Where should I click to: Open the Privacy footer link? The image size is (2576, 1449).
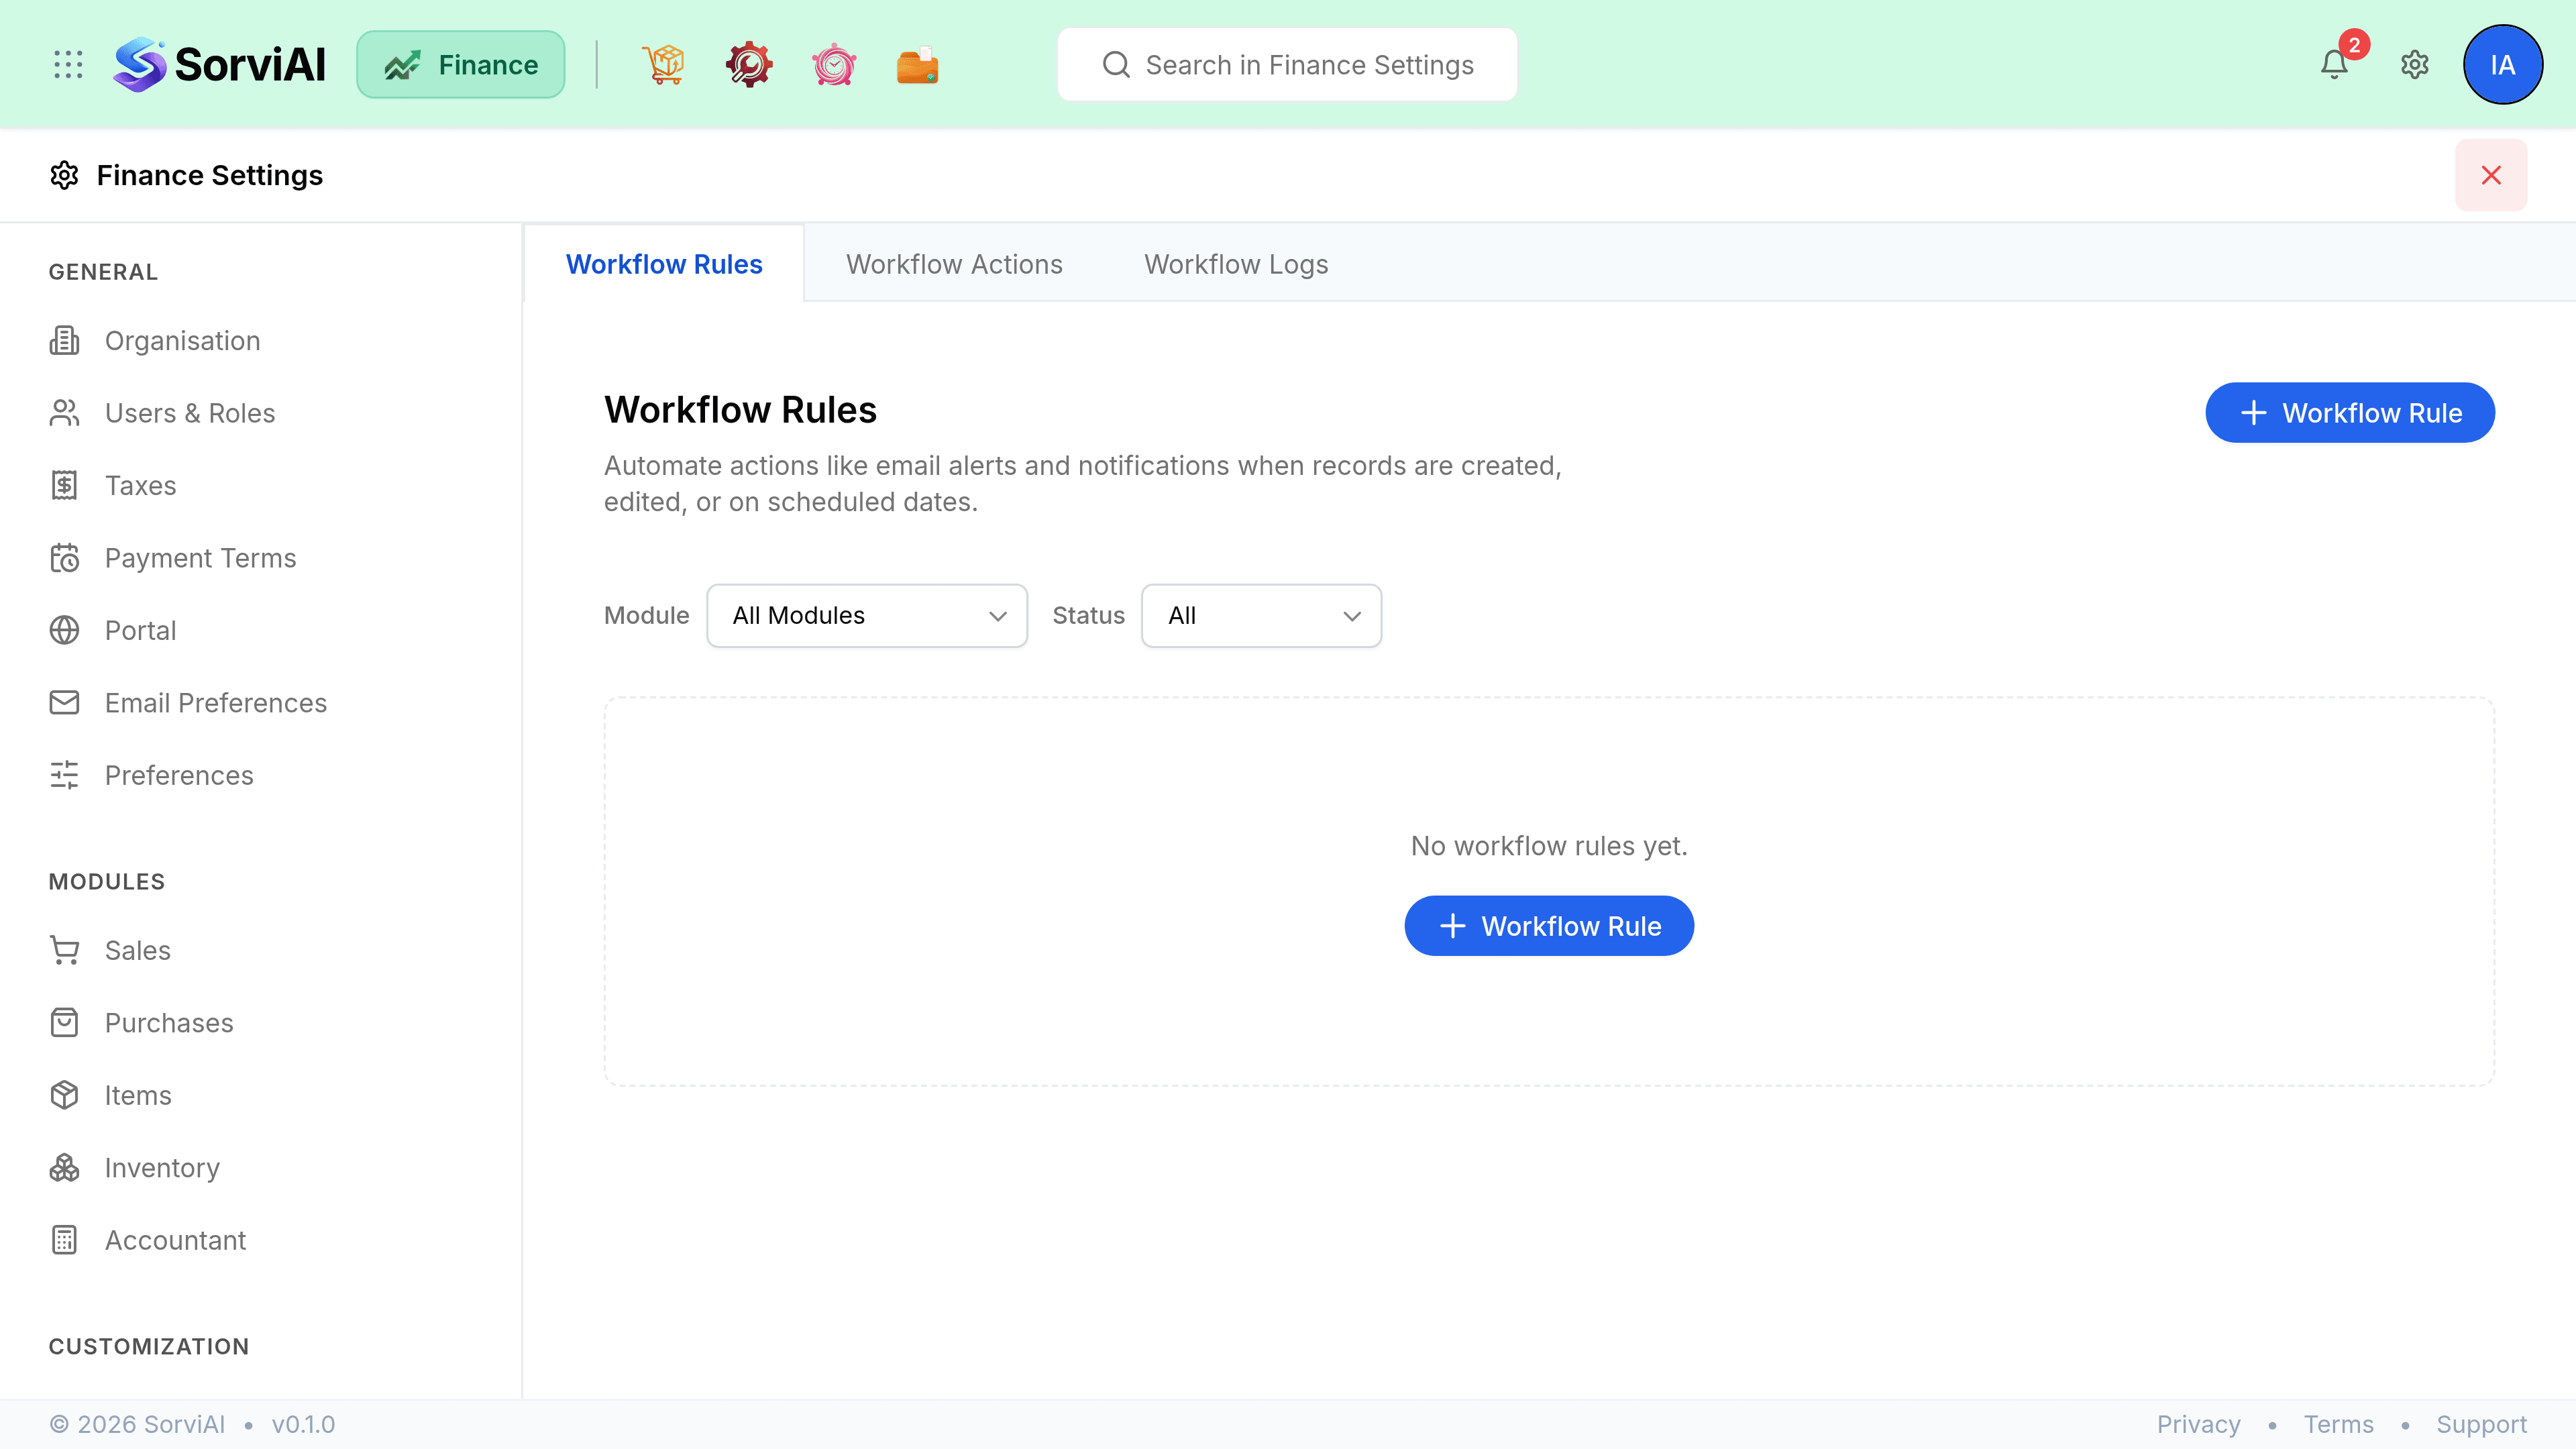pyautogui.click(x=2198, y=1425)
